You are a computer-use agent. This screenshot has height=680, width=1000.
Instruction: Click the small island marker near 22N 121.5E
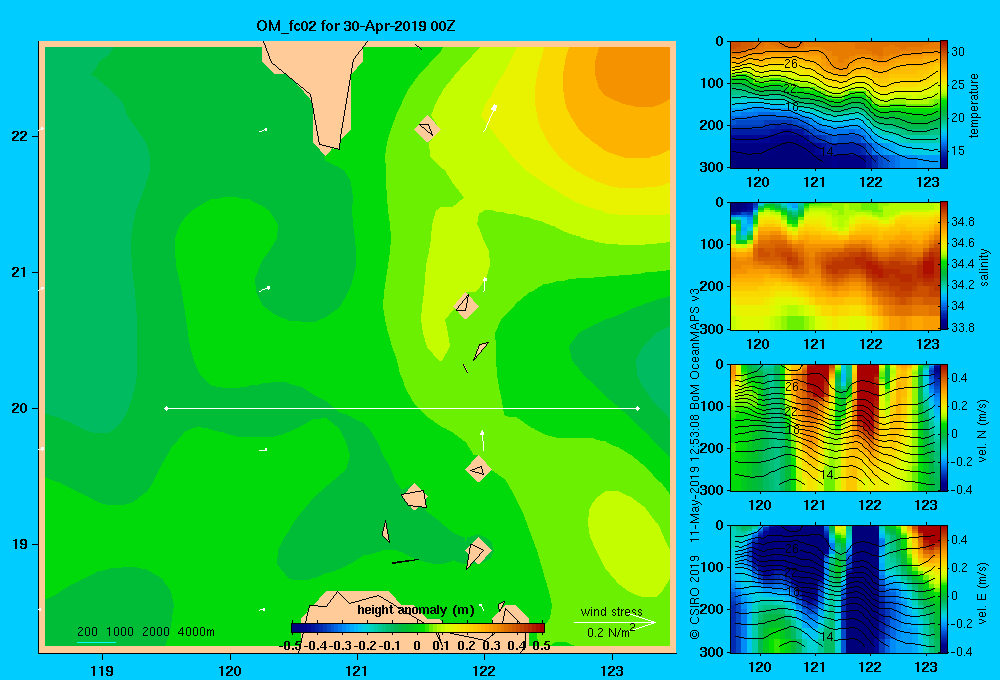427,129
